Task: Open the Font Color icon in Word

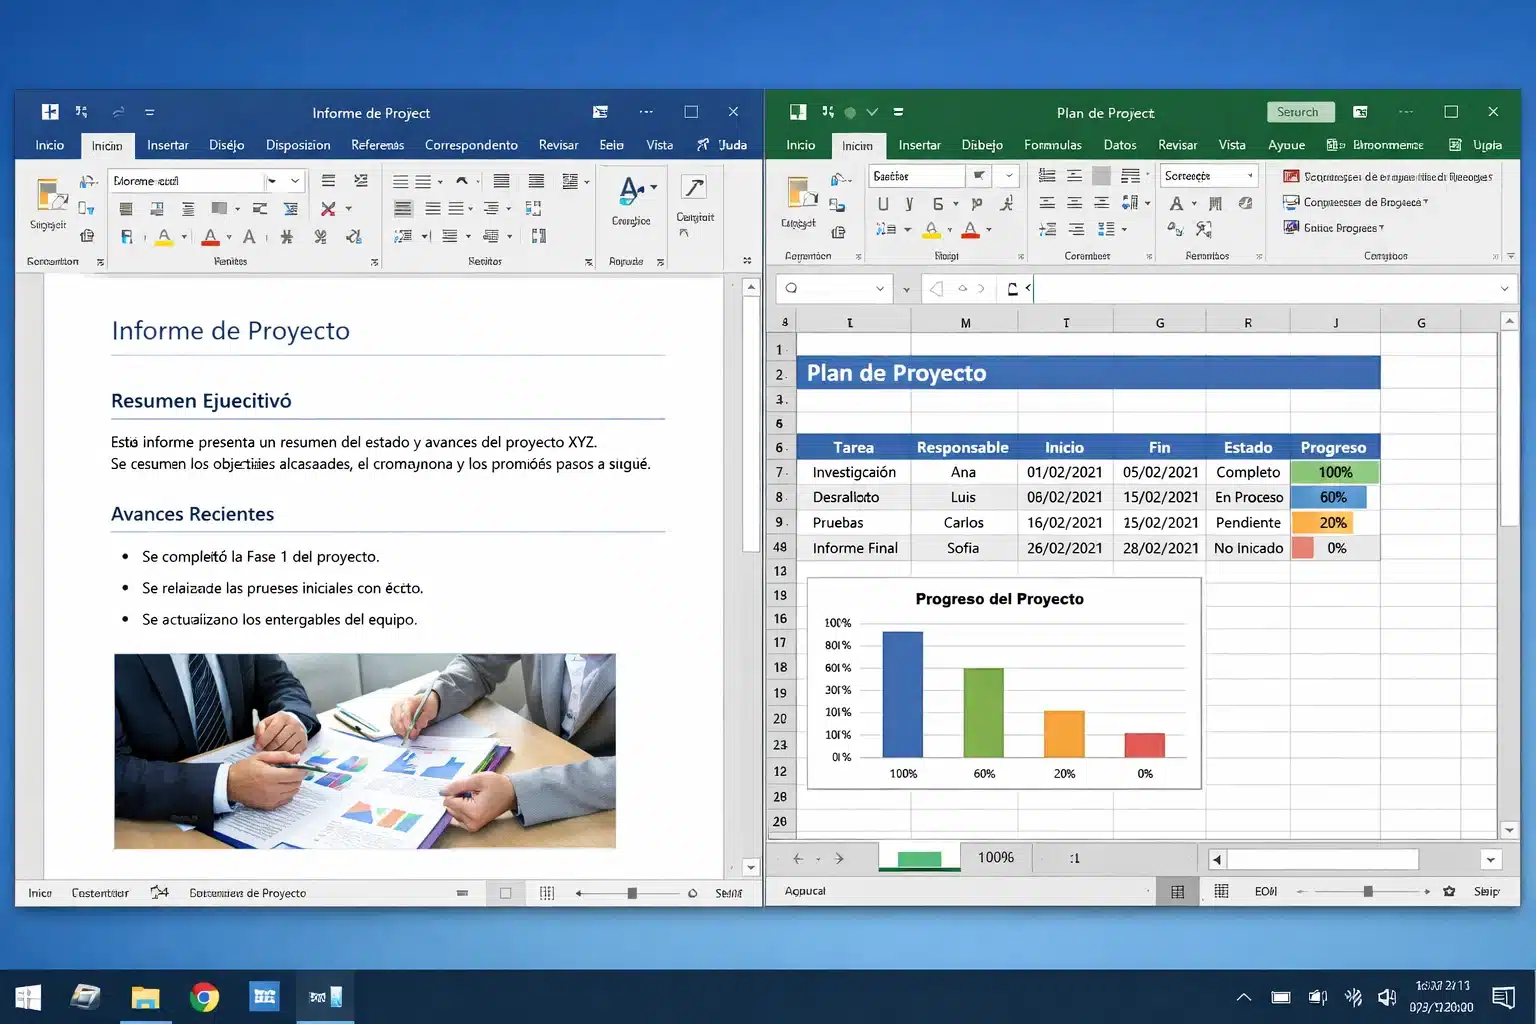Action: 211,237
